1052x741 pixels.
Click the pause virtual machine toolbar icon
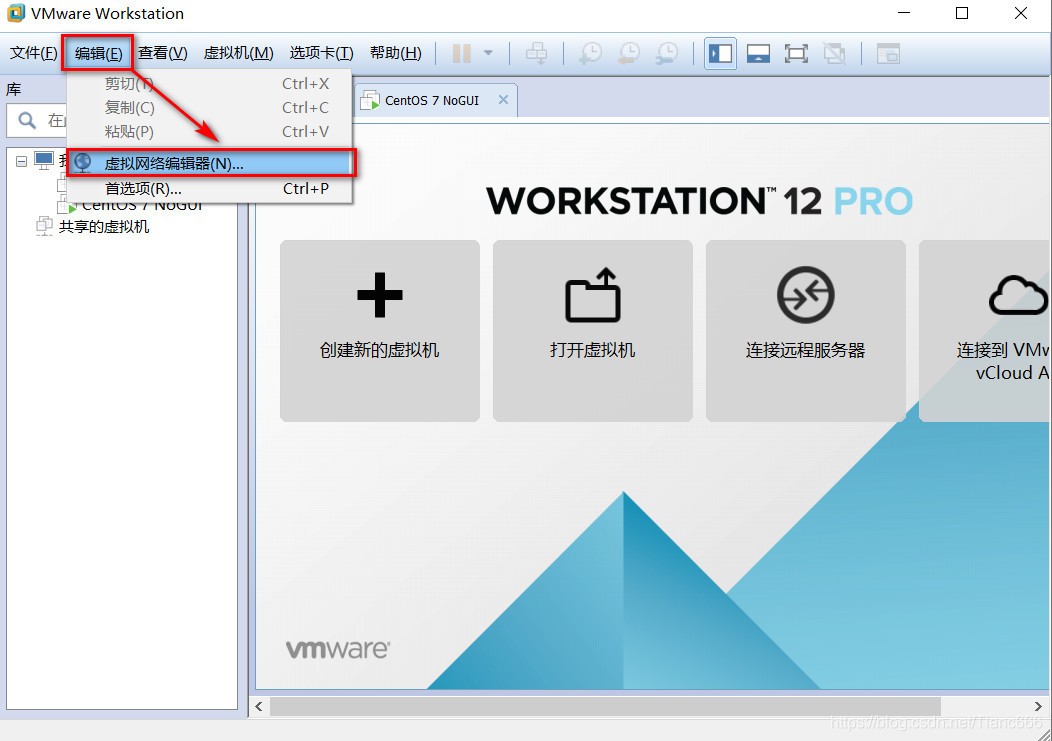[x=462, y=53]
